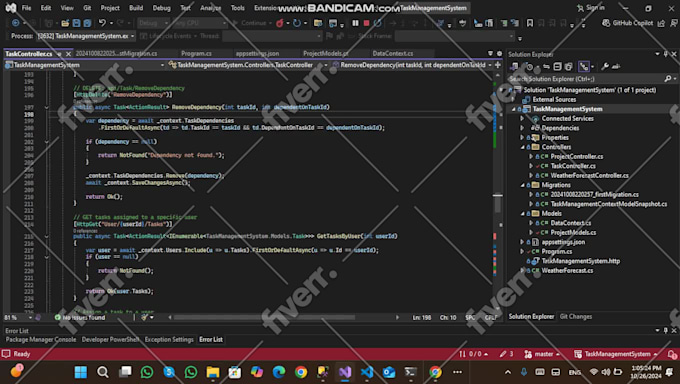Viewport: 680px width, 384px height.
Task: Open Developer PowerShell tab
Action: click(x=110, y=340)
